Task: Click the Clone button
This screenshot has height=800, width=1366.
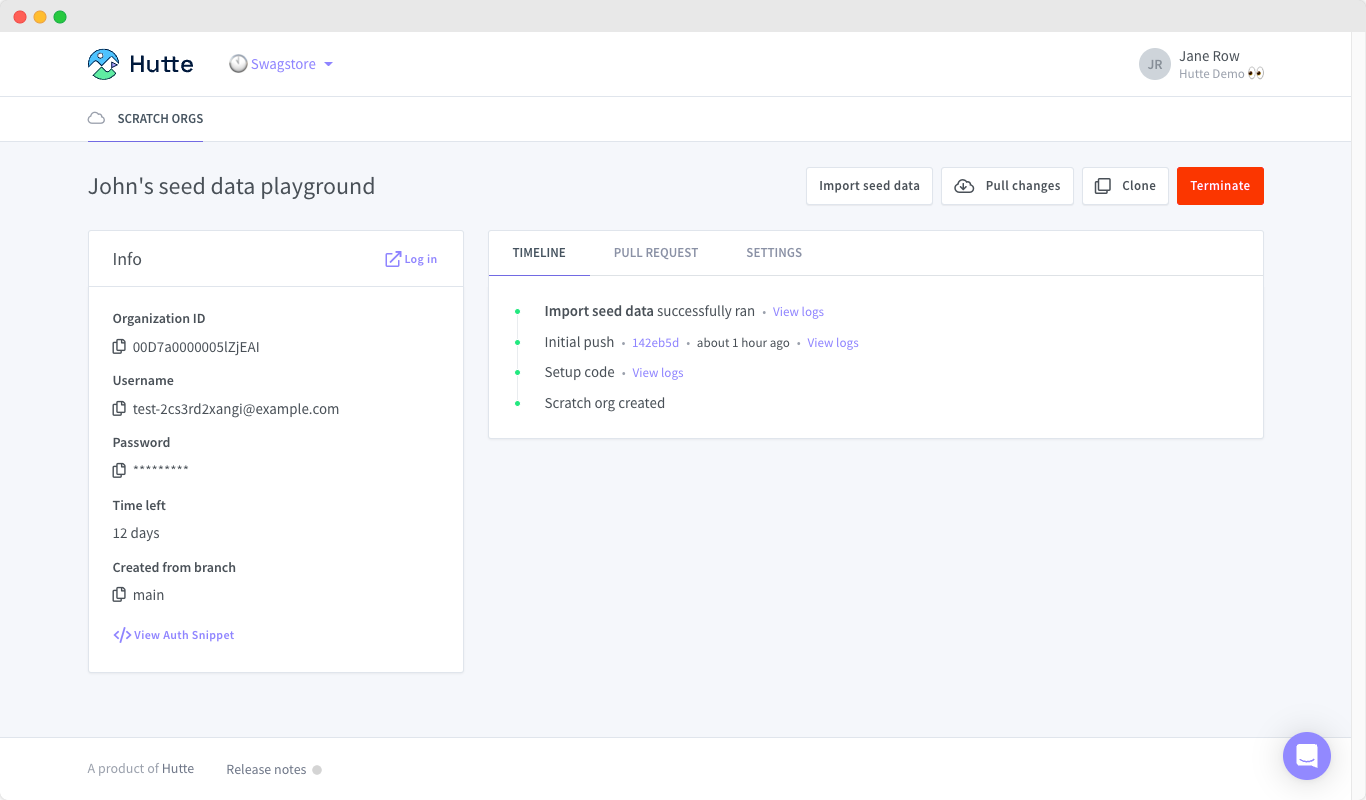Action: tap(1125, 186)
